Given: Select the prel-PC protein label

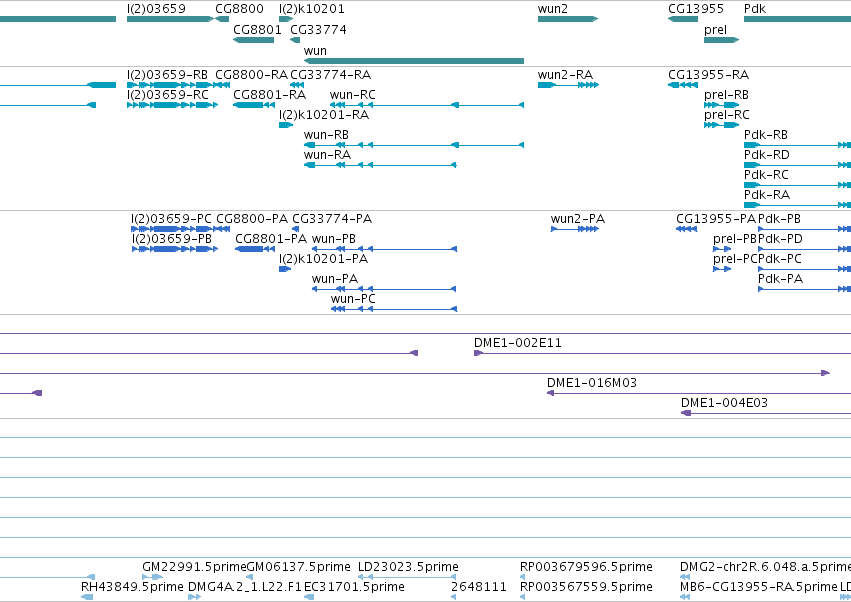Looking at the screenshot, I should click(735, 259).
